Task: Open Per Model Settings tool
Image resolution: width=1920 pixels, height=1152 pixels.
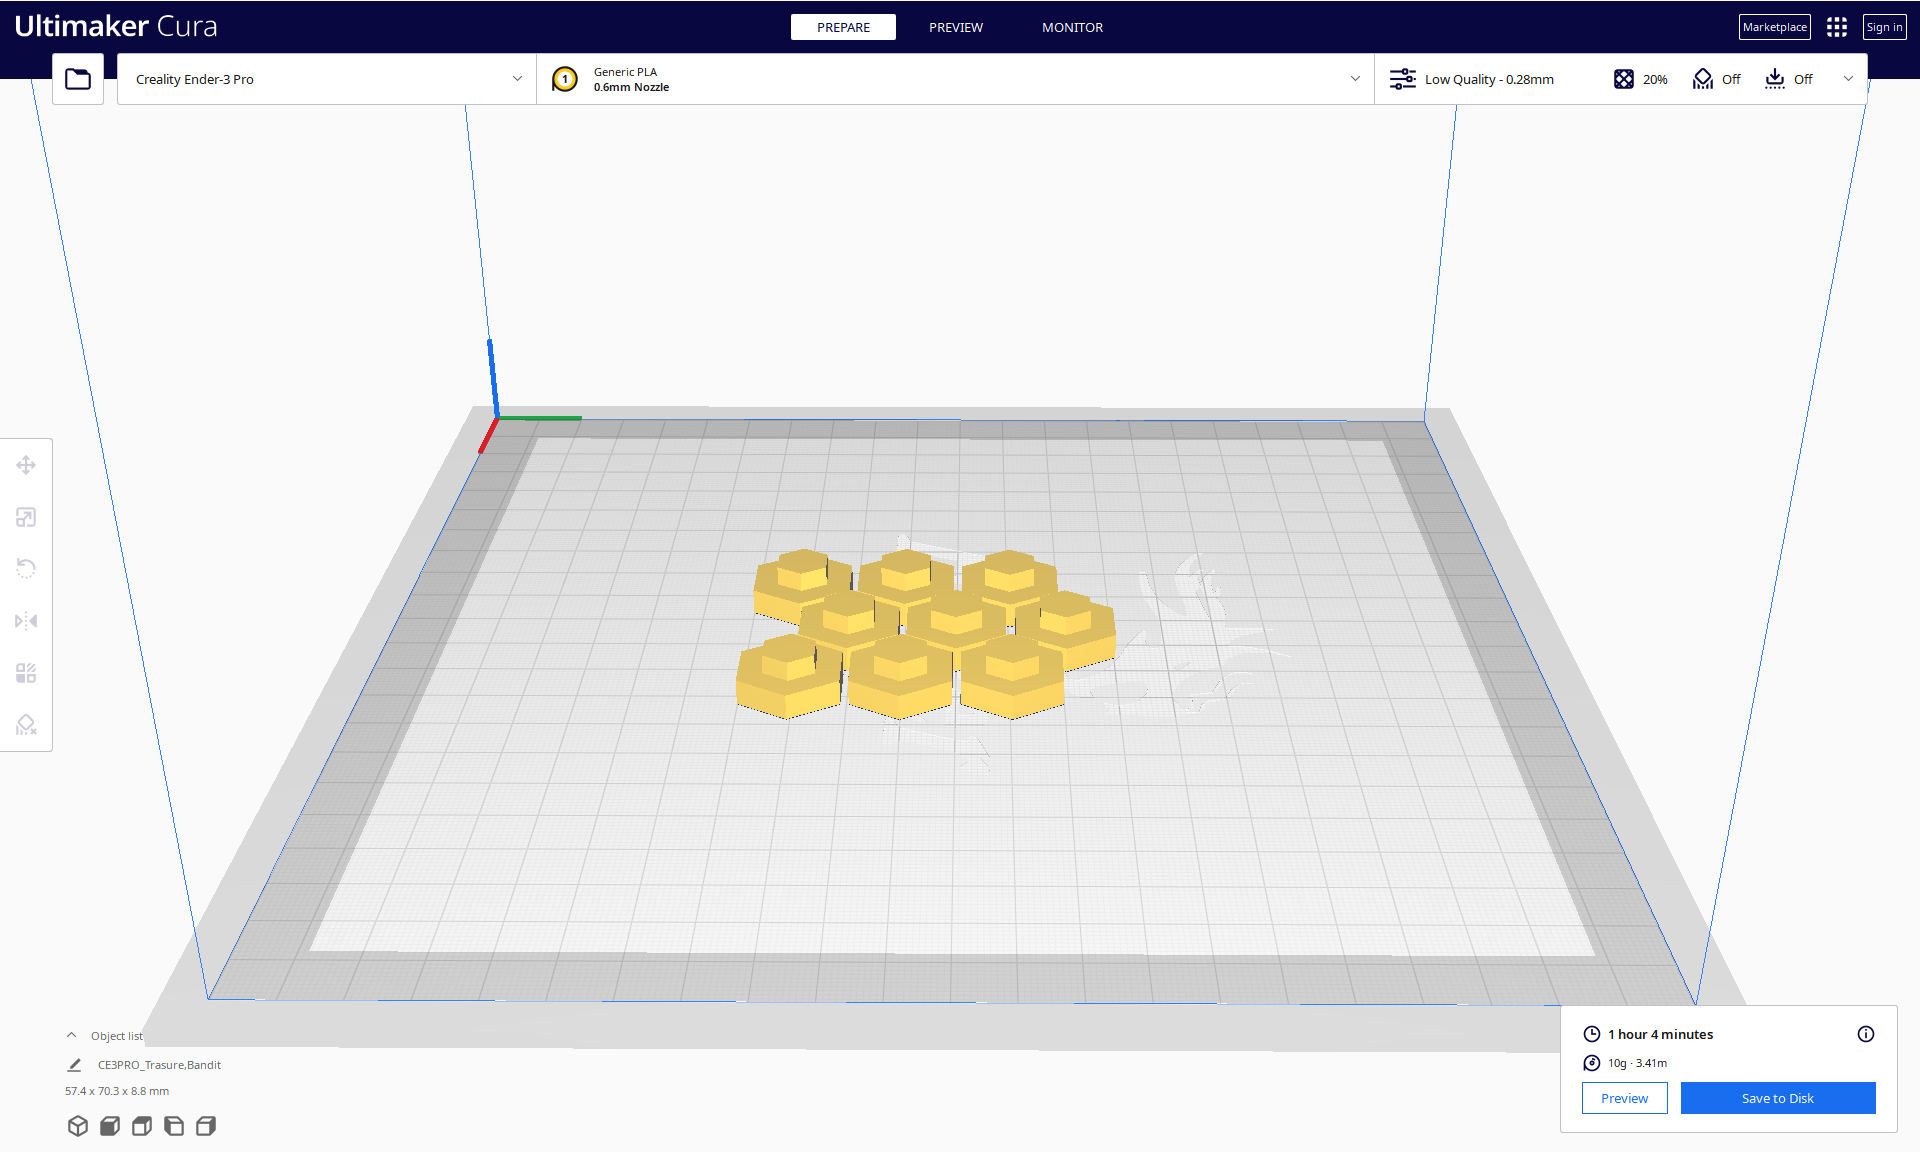Action: [26, 673]
